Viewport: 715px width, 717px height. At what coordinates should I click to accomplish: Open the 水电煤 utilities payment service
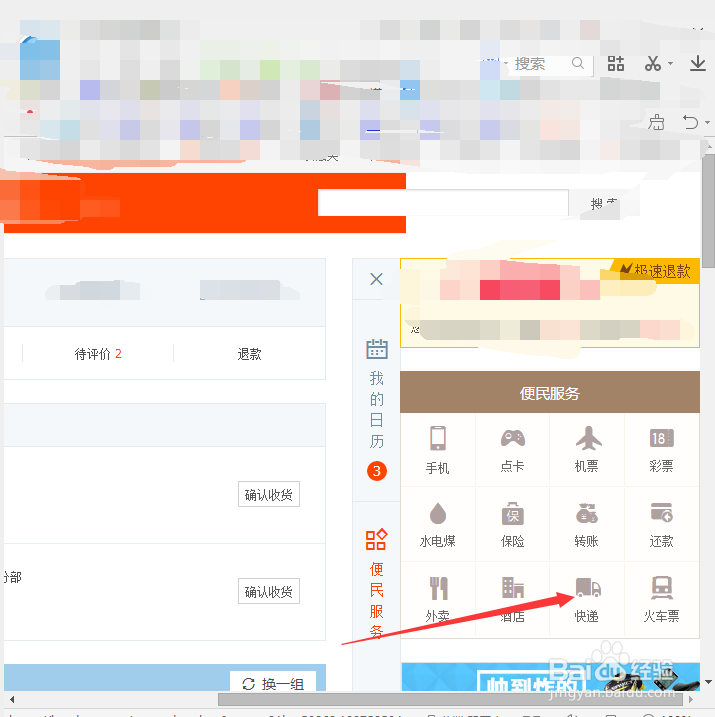click(x=438, y=525)
